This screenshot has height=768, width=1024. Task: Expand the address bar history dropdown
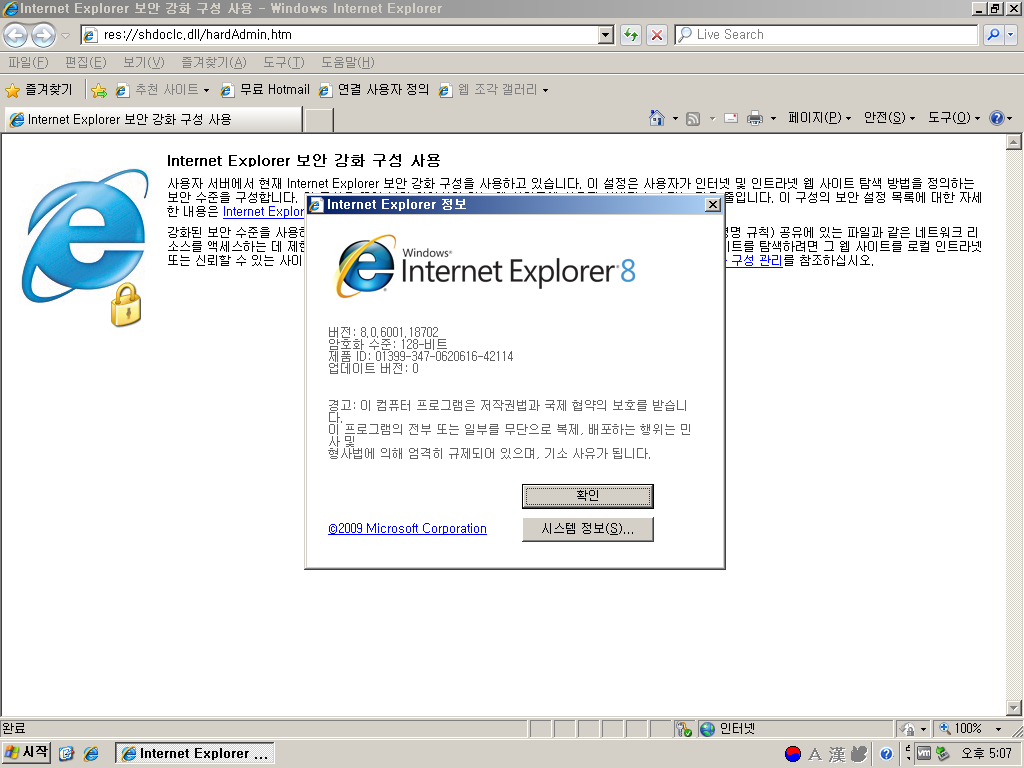pyautogui.click(x=606, y=35)
